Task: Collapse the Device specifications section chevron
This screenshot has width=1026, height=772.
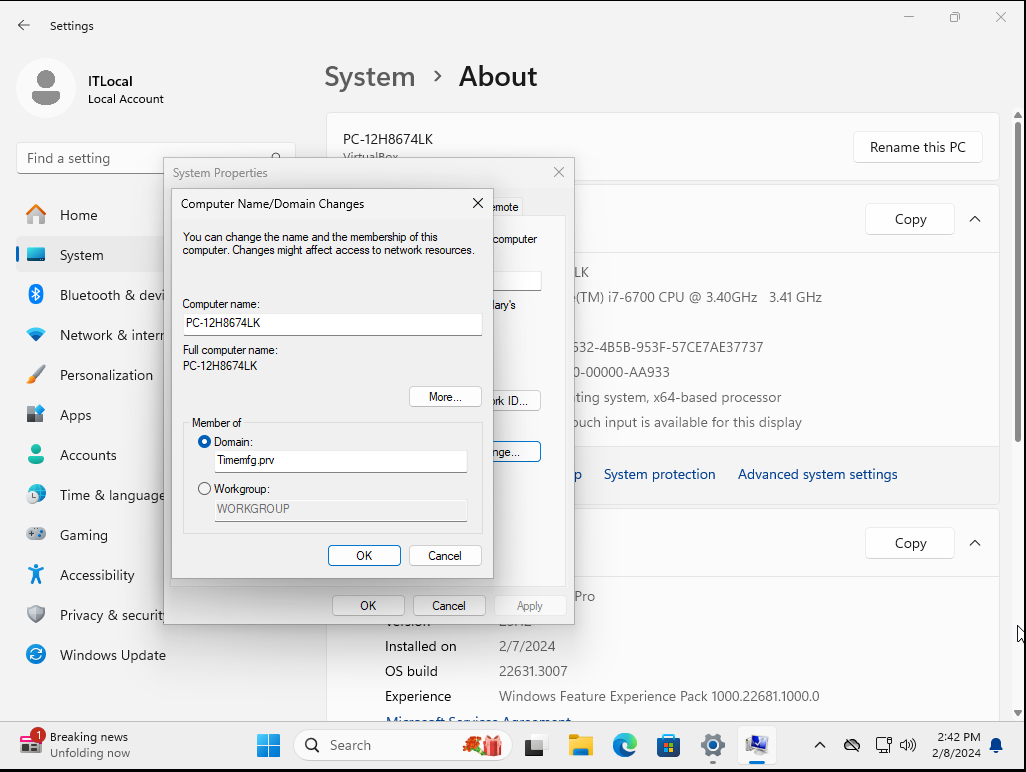Action: point(975,219)
